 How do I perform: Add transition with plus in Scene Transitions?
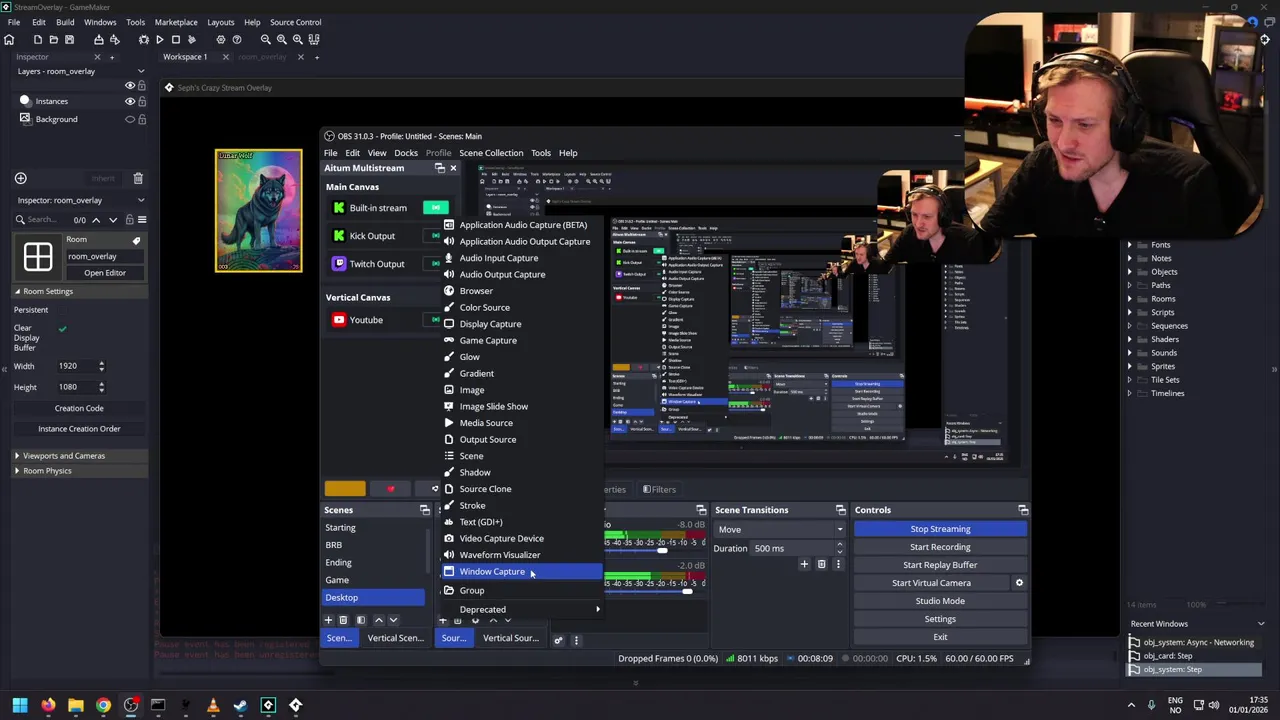(804, 564)
